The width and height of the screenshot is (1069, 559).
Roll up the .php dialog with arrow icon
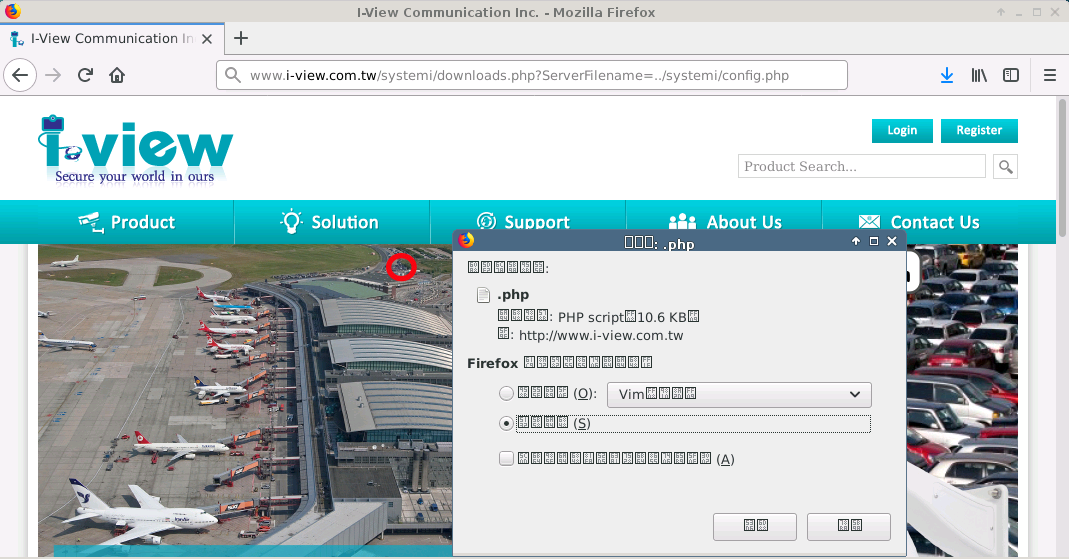click(x=856, y=241)
